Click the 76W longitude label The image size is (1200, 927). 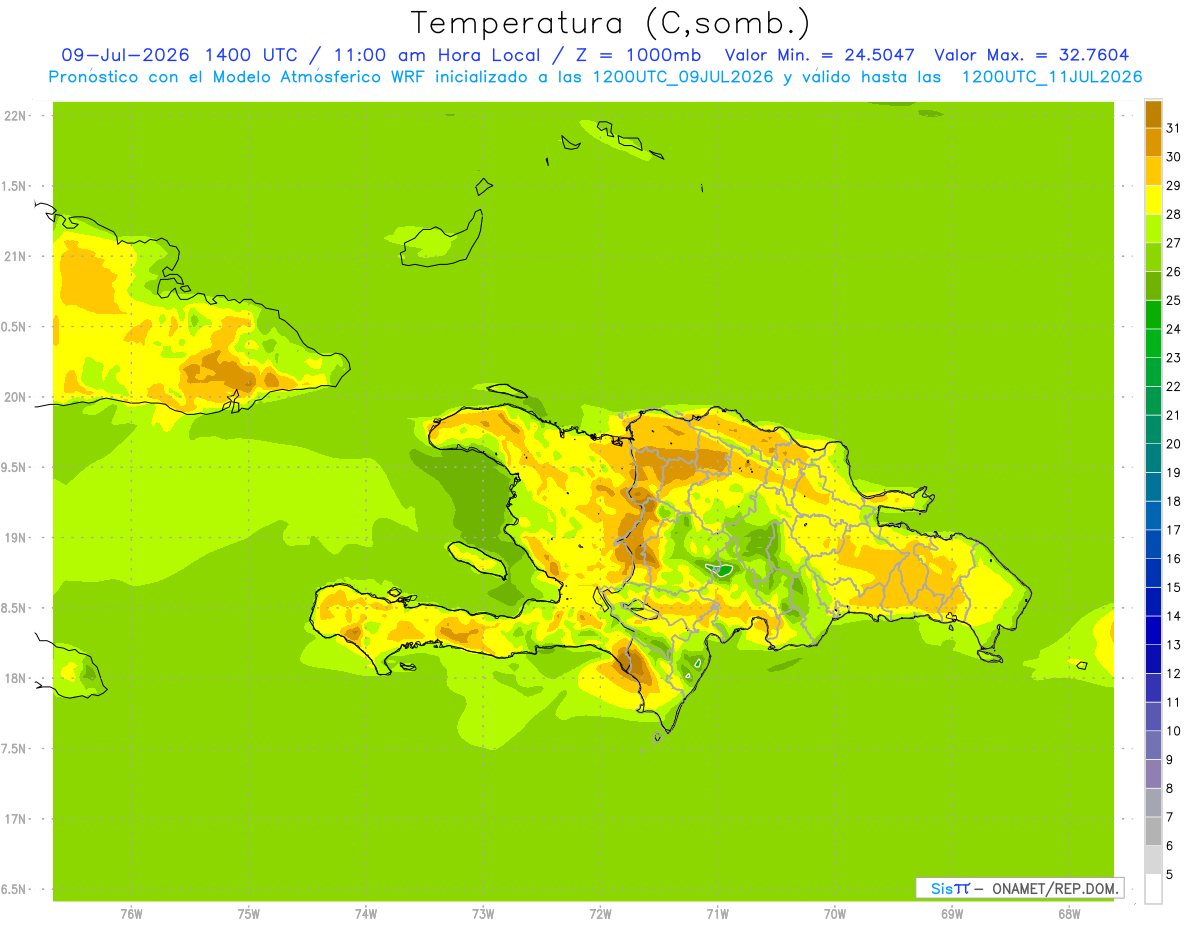(131, 913)
